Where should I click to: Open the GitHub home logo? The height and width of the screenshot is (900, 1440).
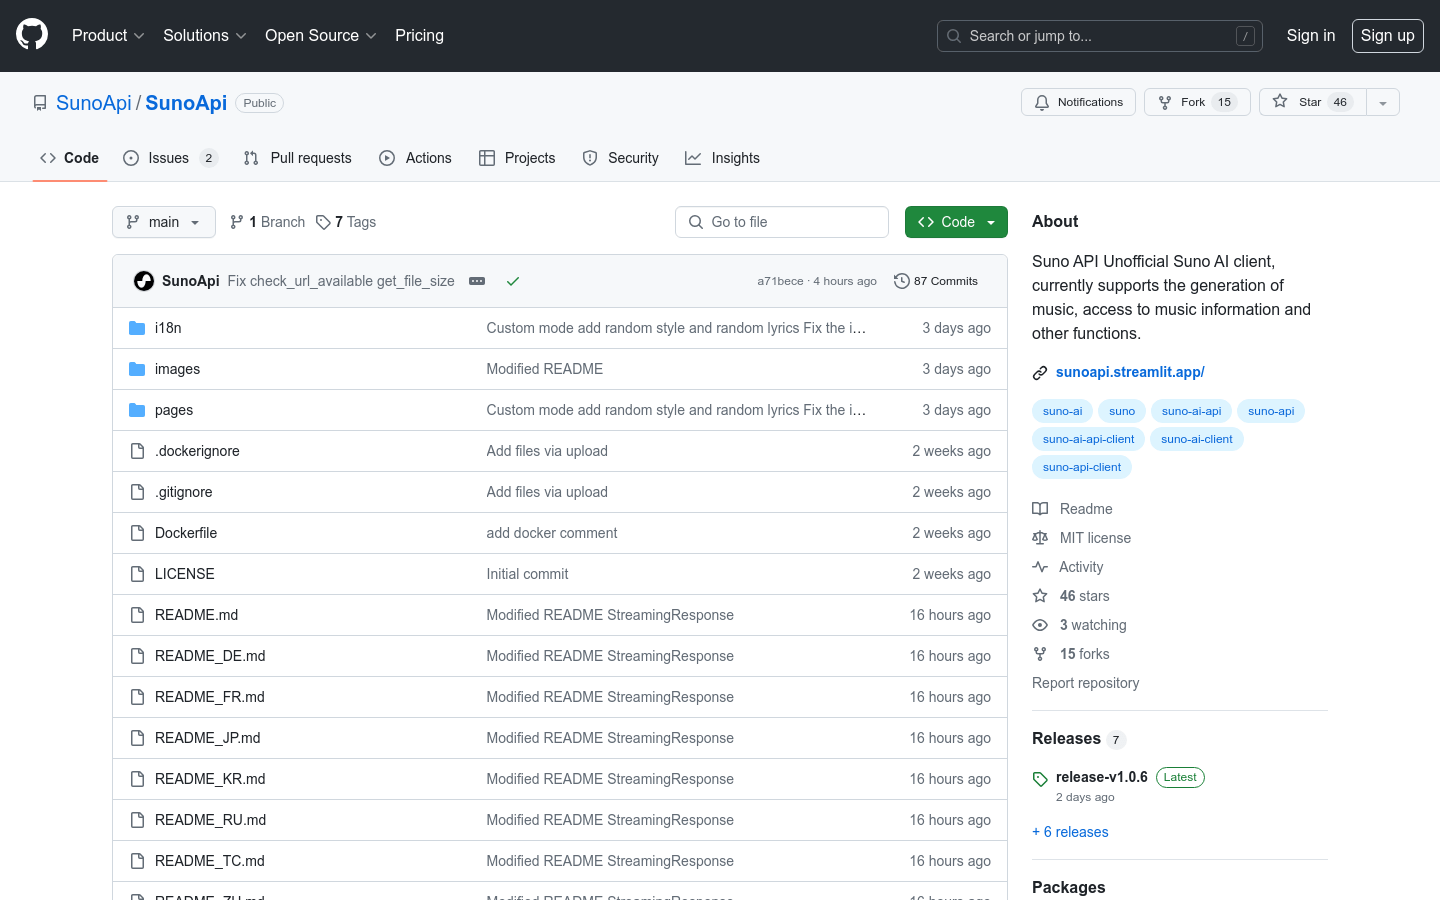32,35
